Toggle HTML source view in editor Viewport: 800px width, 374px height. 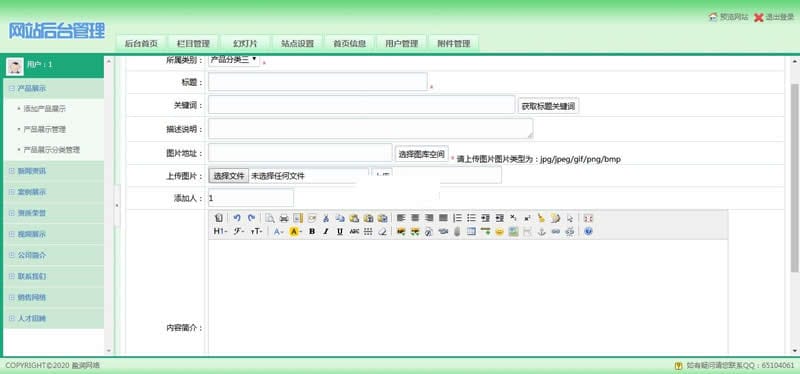coord(218,218)
